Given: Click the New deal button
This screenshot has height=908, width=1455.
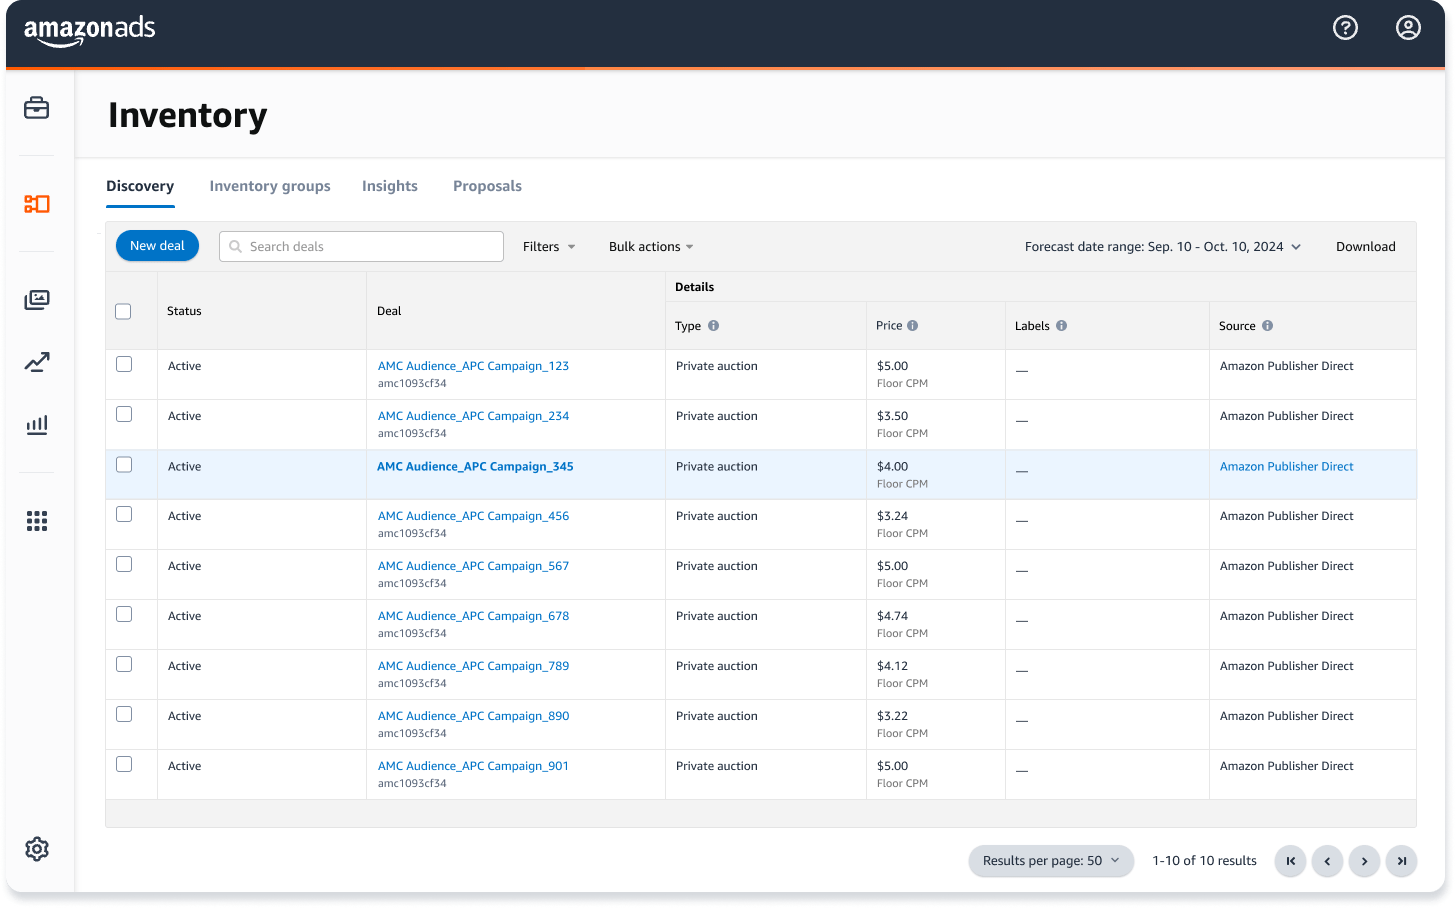Looking at the screenshot, I should point(157,246).
